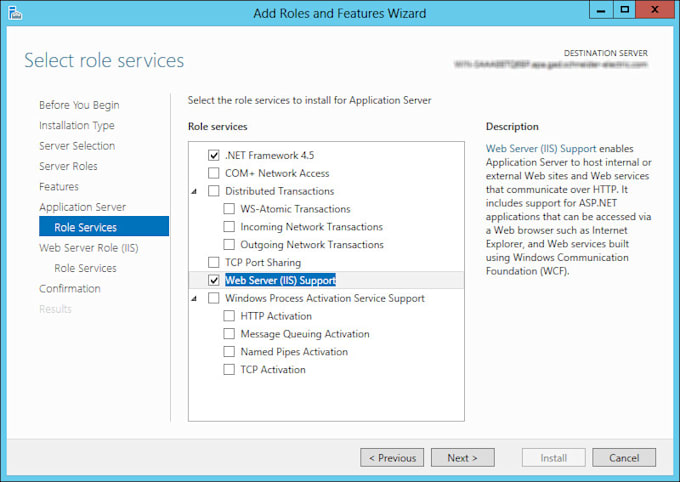
Task: Close the Add Roles and Features Wizard
Action: 655,10
